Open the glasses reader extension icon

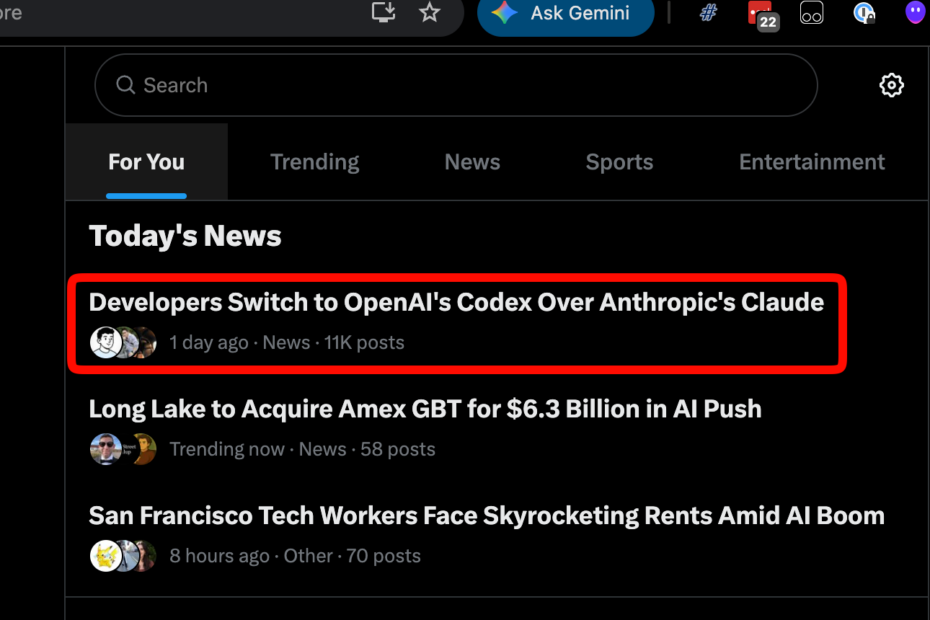pyautogui.click(x=811, y=12)
